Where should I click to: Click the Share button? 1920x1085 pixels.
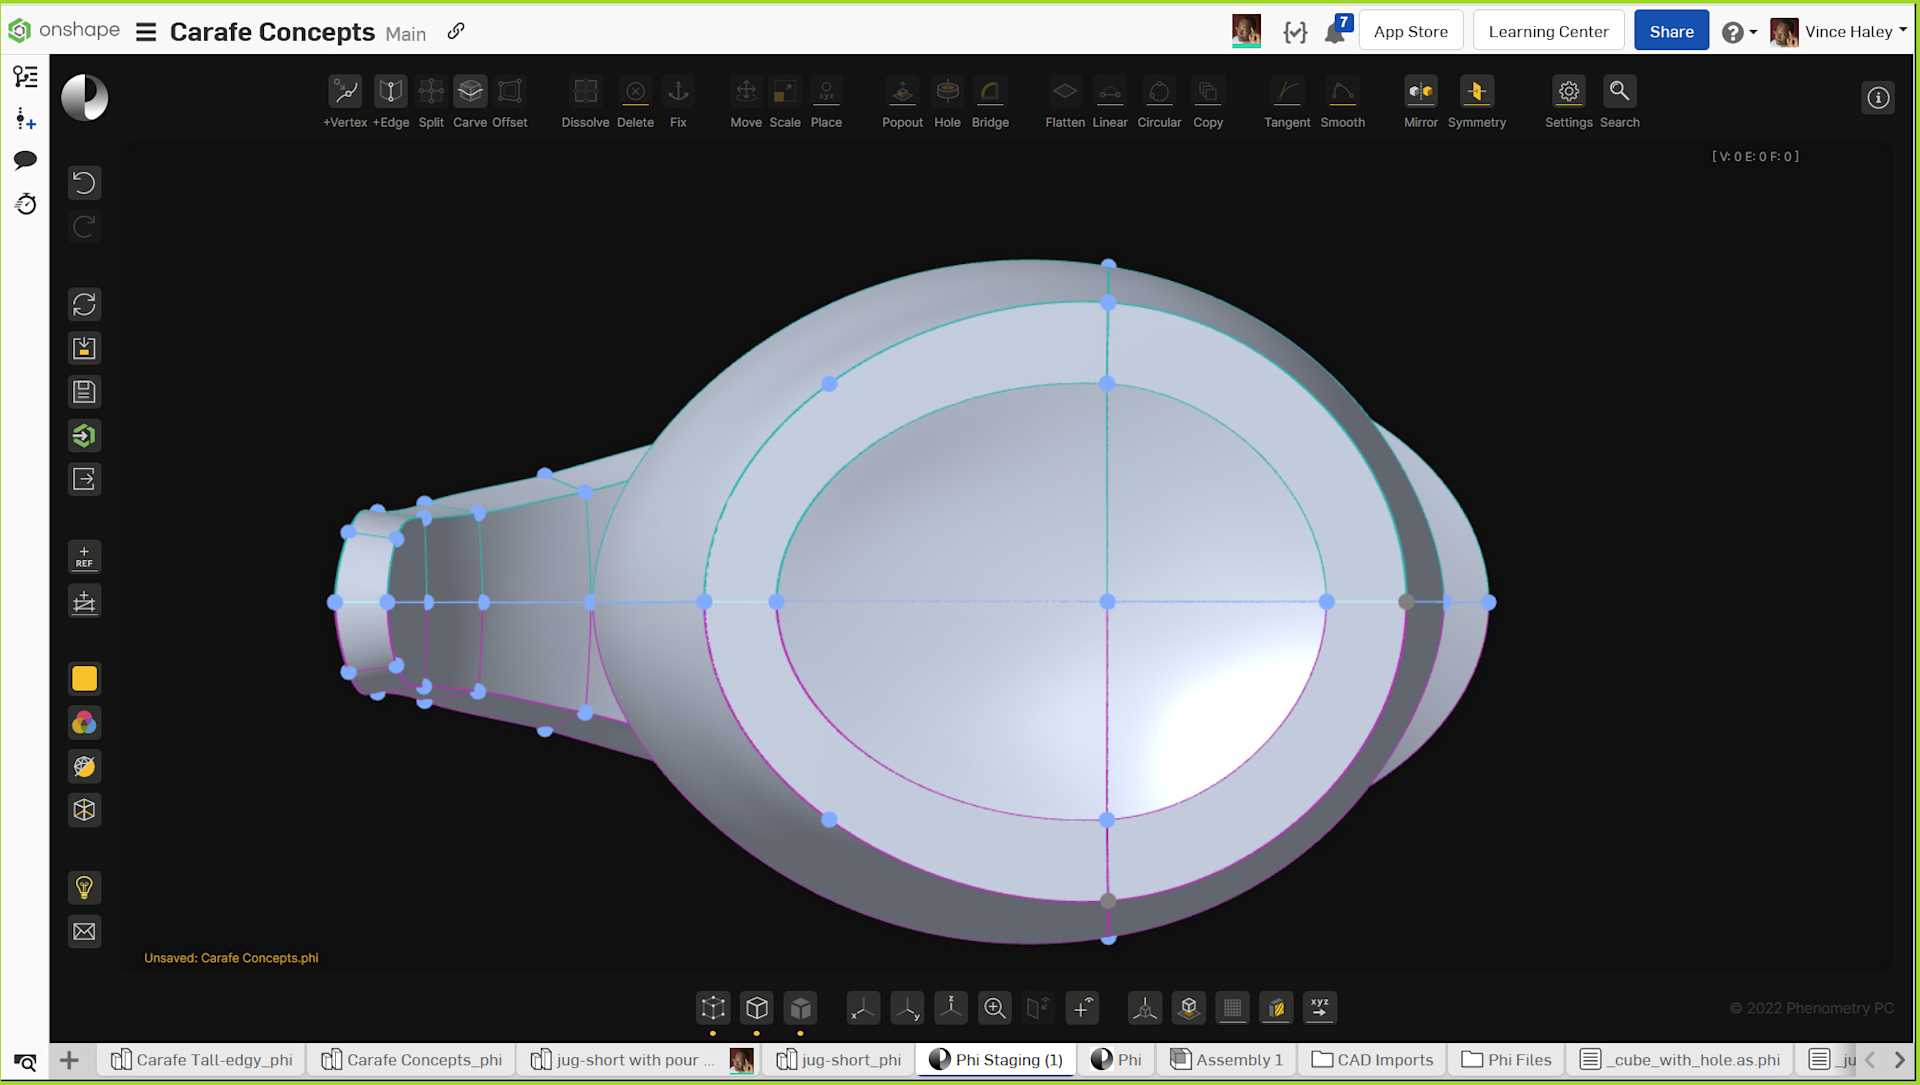pyautogui.click(x=1671, y=32)
